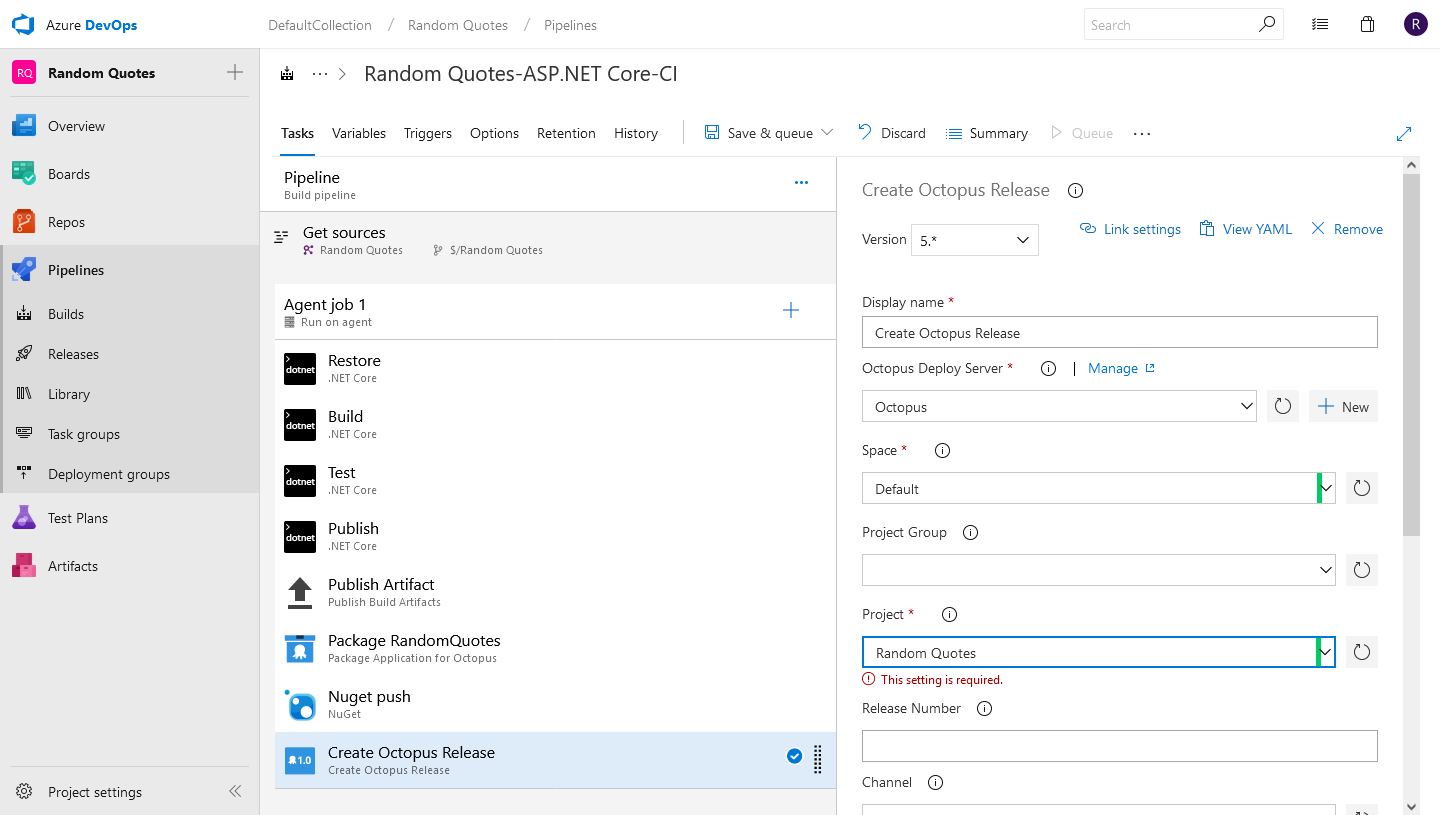The width and height of the screenshot is (1440, 815).
Task: Open the work items list icon in header
Action: [1320, 25]
